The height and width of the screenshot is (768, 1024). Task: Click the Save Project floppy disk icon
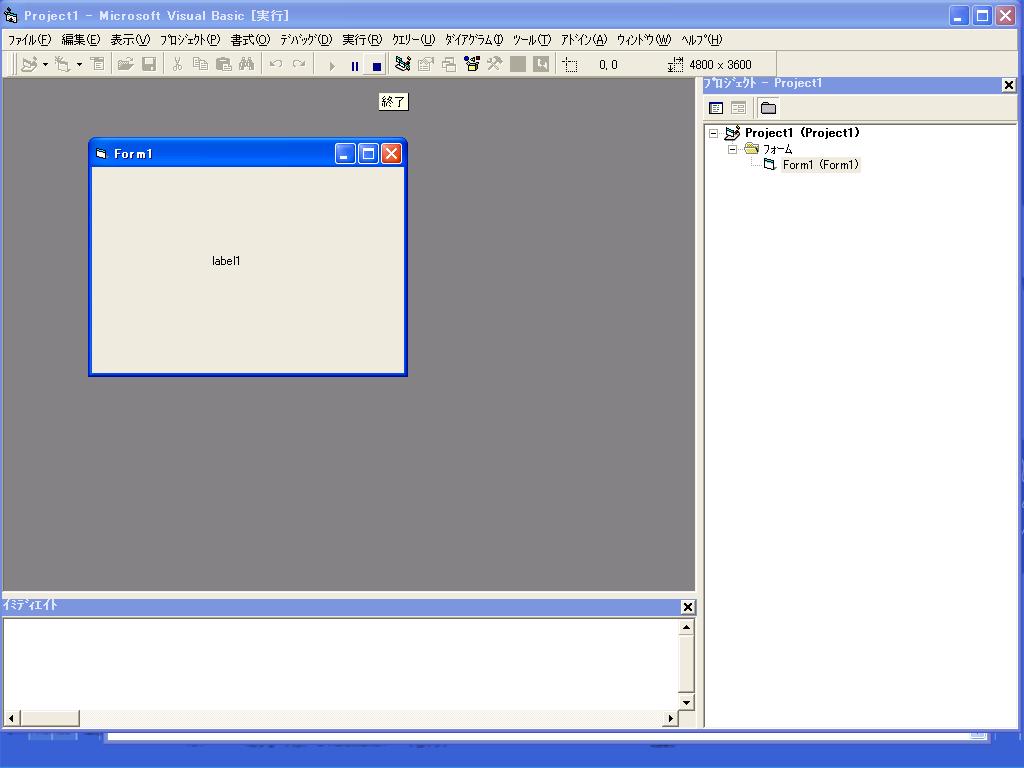[x=149, y=64]
